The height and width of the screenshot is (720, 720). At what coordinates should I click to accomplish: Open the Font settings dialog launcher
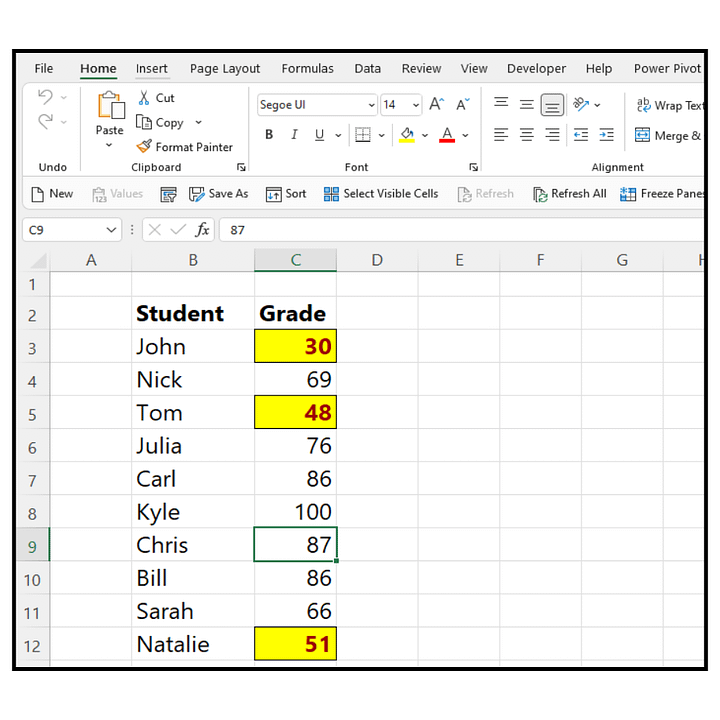tap(473, 167)
